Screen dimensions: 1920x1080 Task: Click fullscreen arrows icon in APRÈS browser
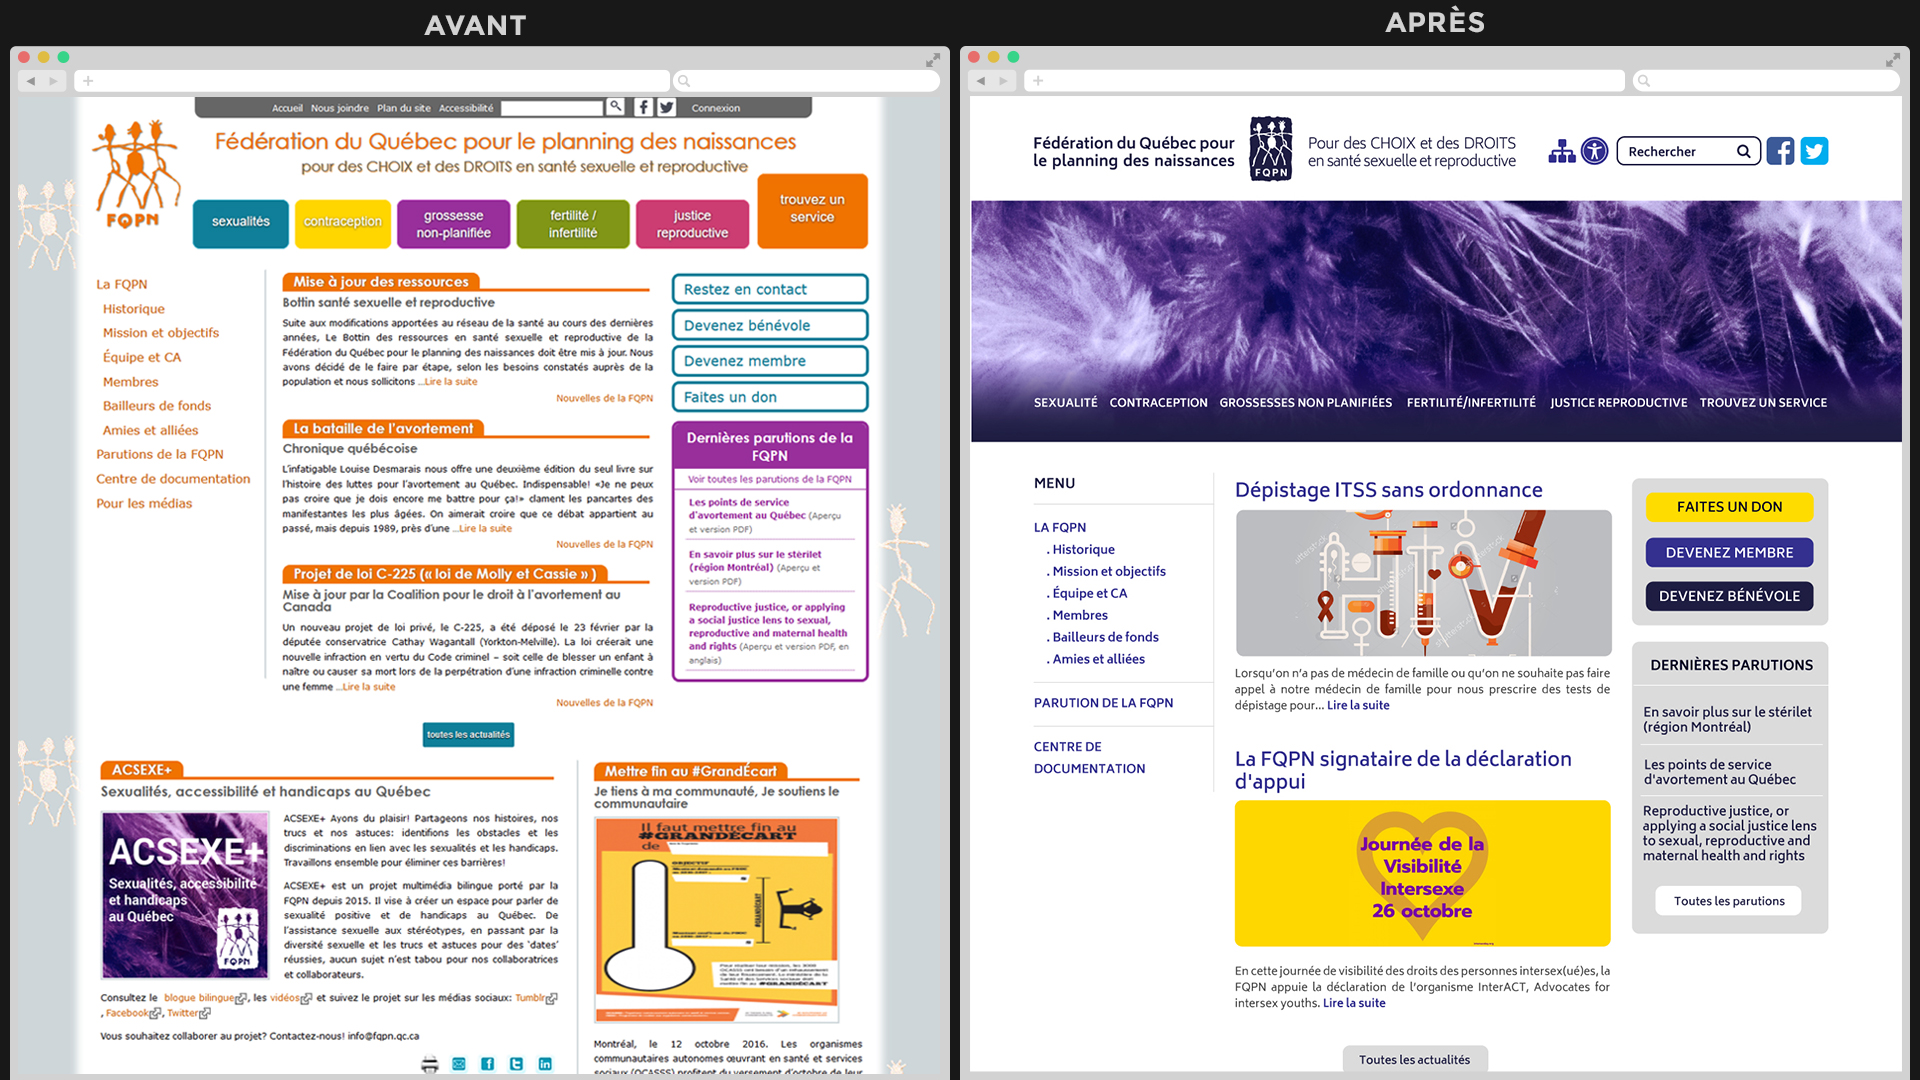coord(1893,60)
